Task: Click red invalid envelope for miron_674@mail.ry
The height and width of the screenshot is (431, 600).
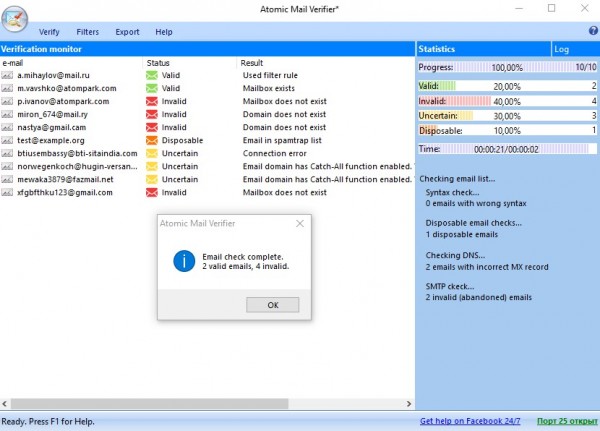Action: click(x=152, y=114)
